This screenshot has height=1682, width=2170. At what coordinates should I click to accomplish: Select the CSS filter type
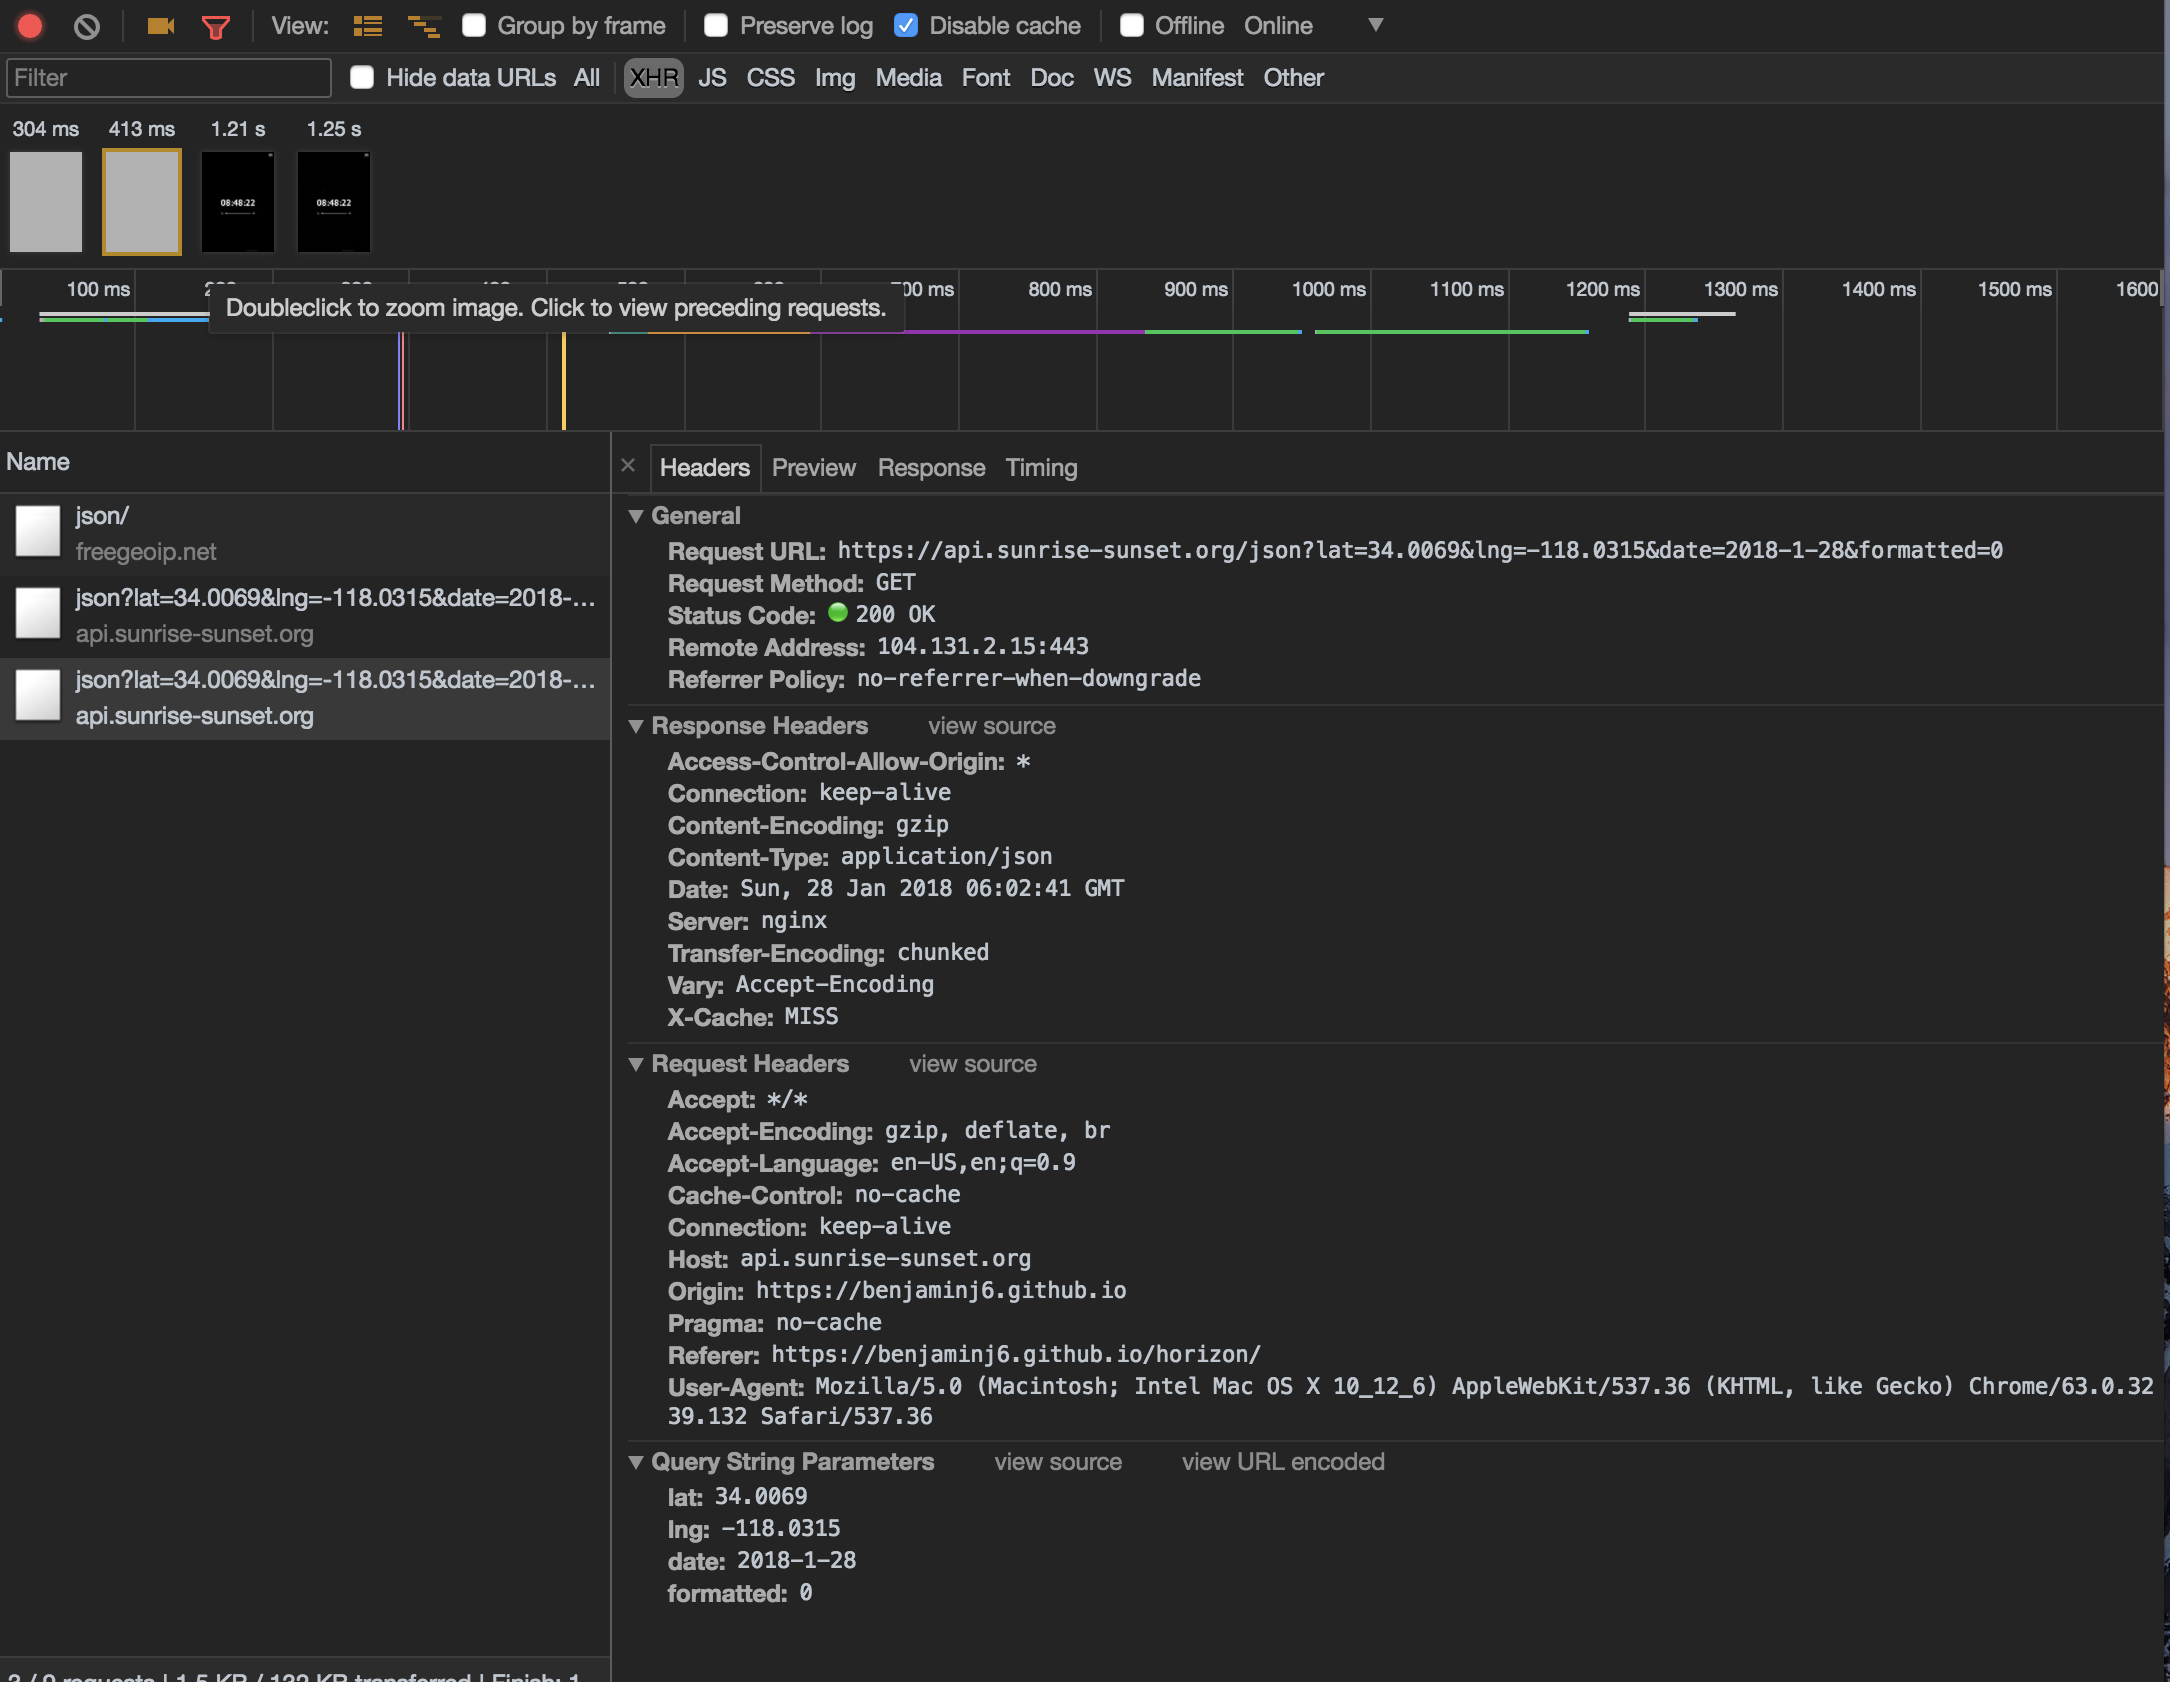pos(770,78)
